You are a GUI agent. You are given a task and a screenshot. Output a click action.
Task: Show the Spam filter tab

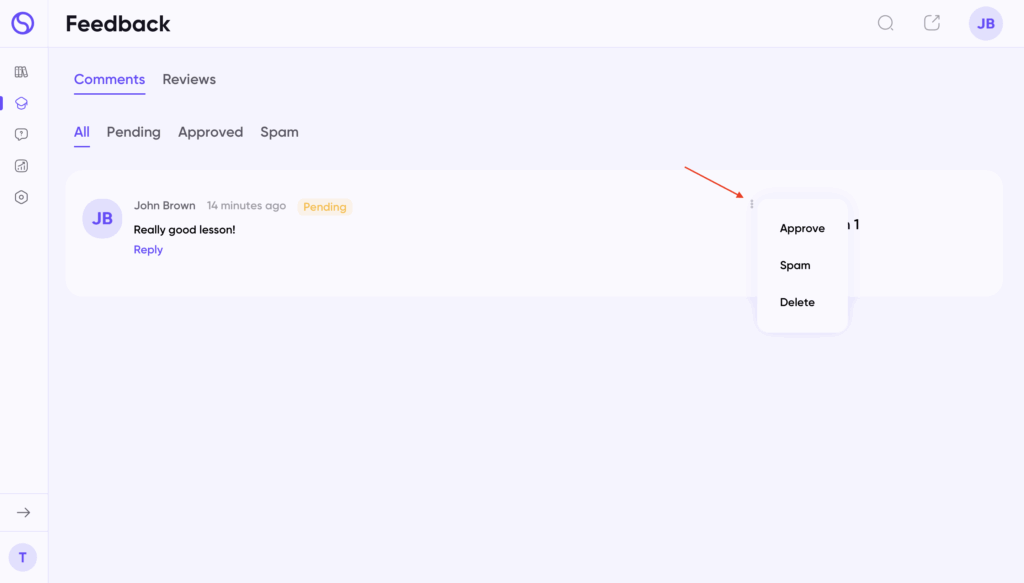coord(279,132)
